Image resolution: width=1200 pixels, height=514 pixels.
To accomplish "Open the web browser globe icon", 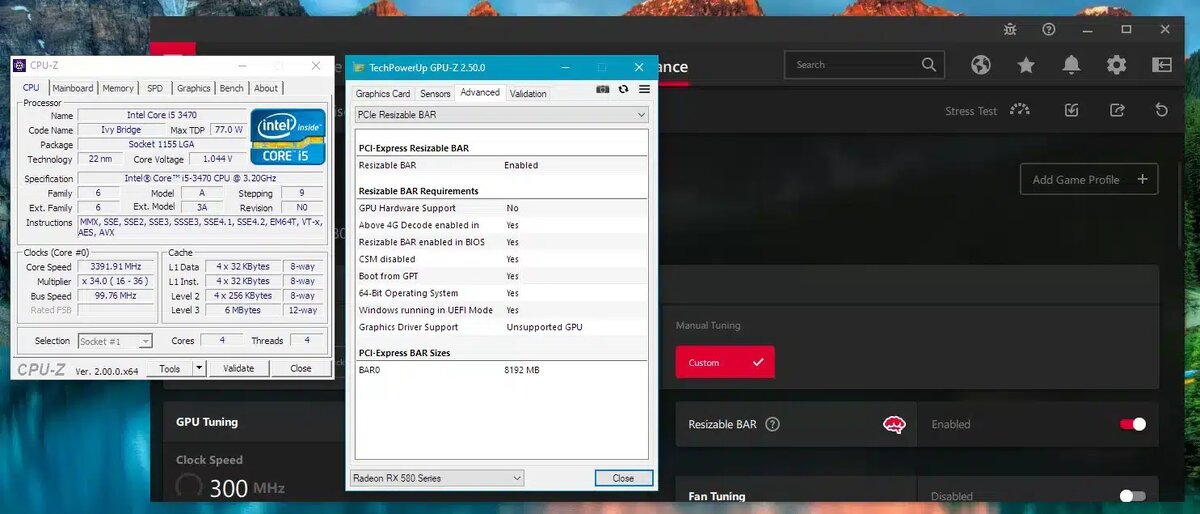I will (981, 65).
